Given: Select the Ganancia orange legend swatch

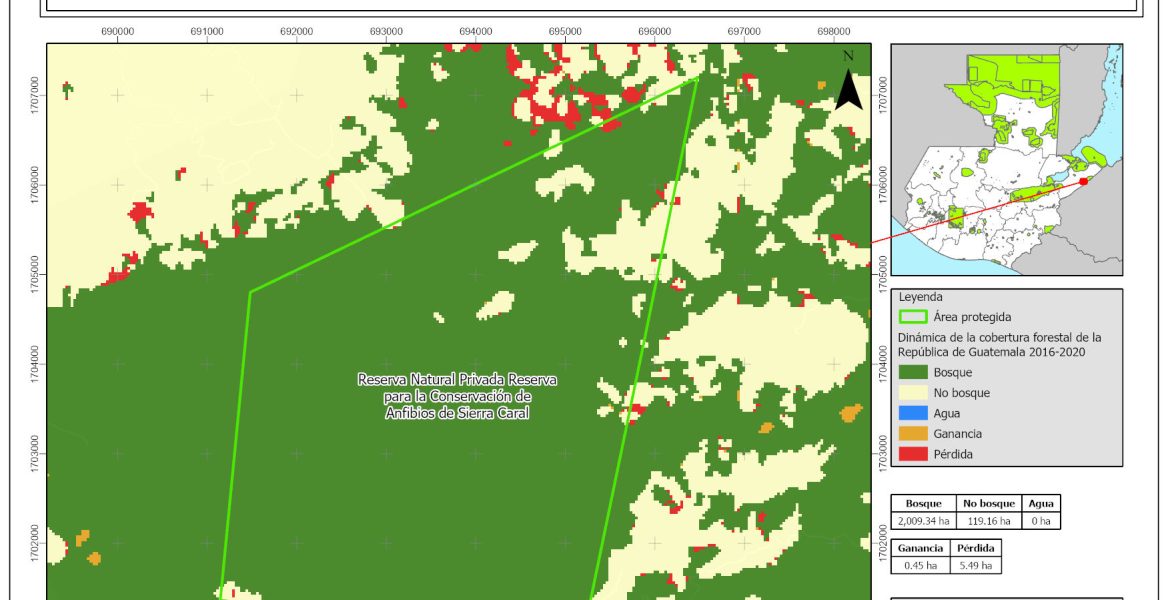Looking at the screenshot, I should [912, 434].
